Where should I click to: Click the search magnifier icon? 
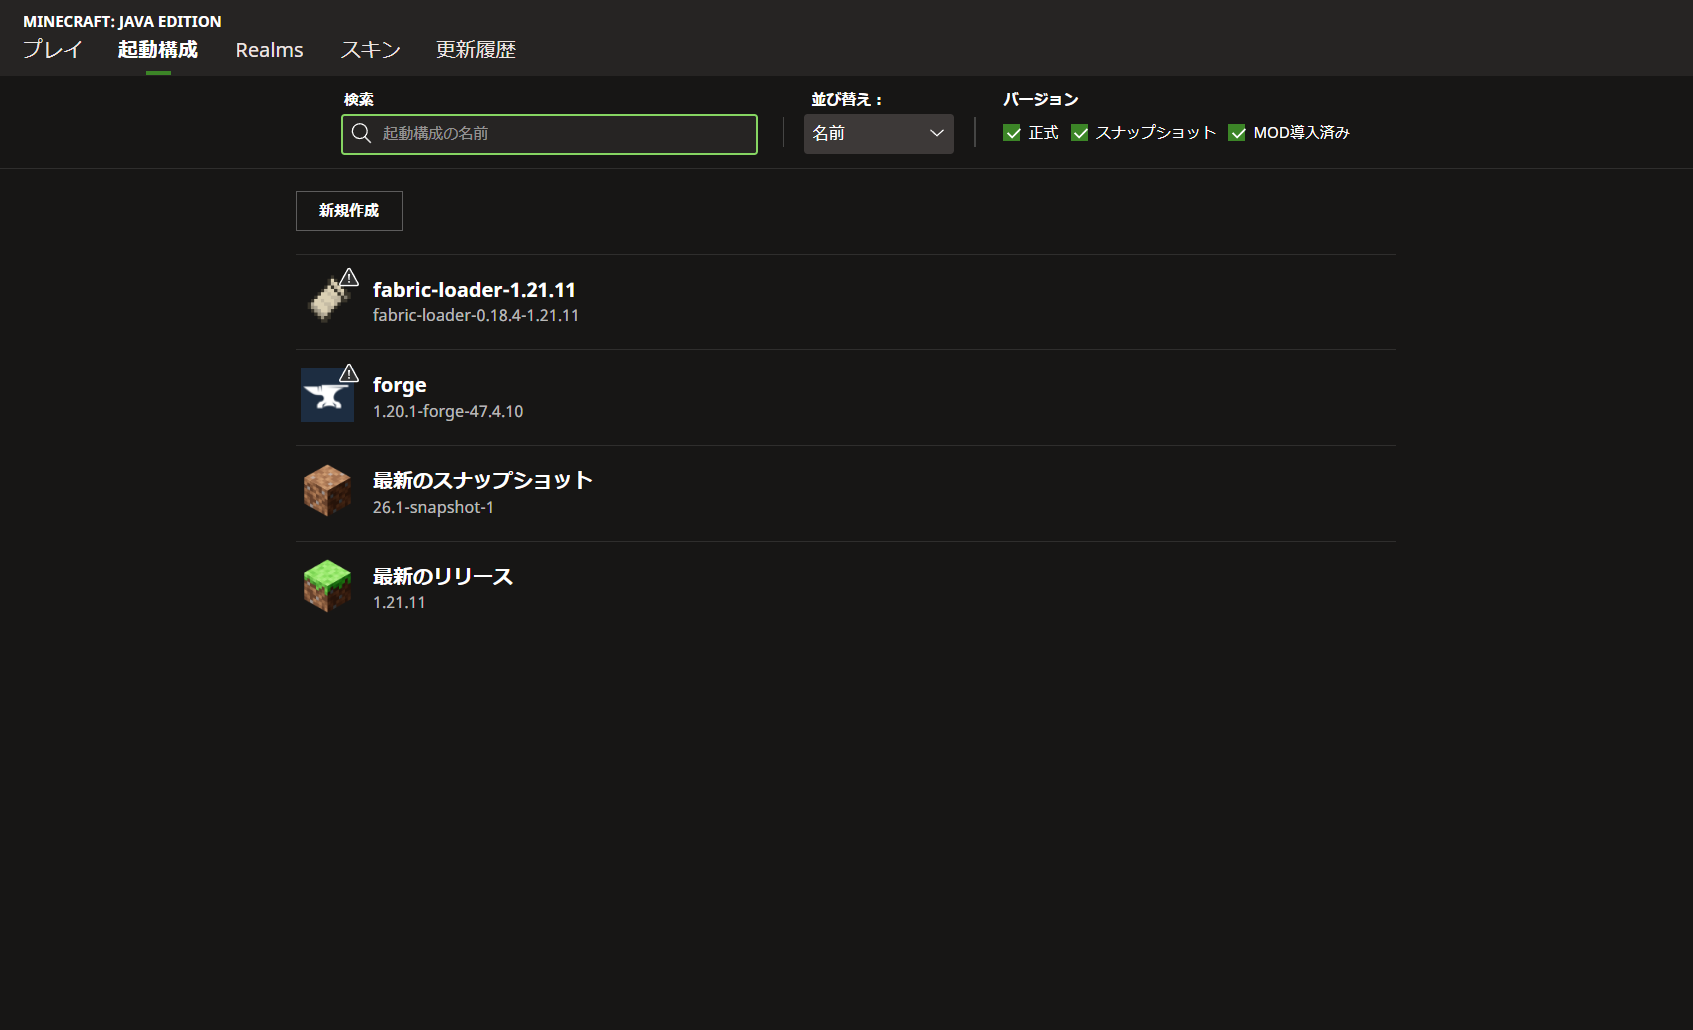pyautogui.click(x=361, y=134)
